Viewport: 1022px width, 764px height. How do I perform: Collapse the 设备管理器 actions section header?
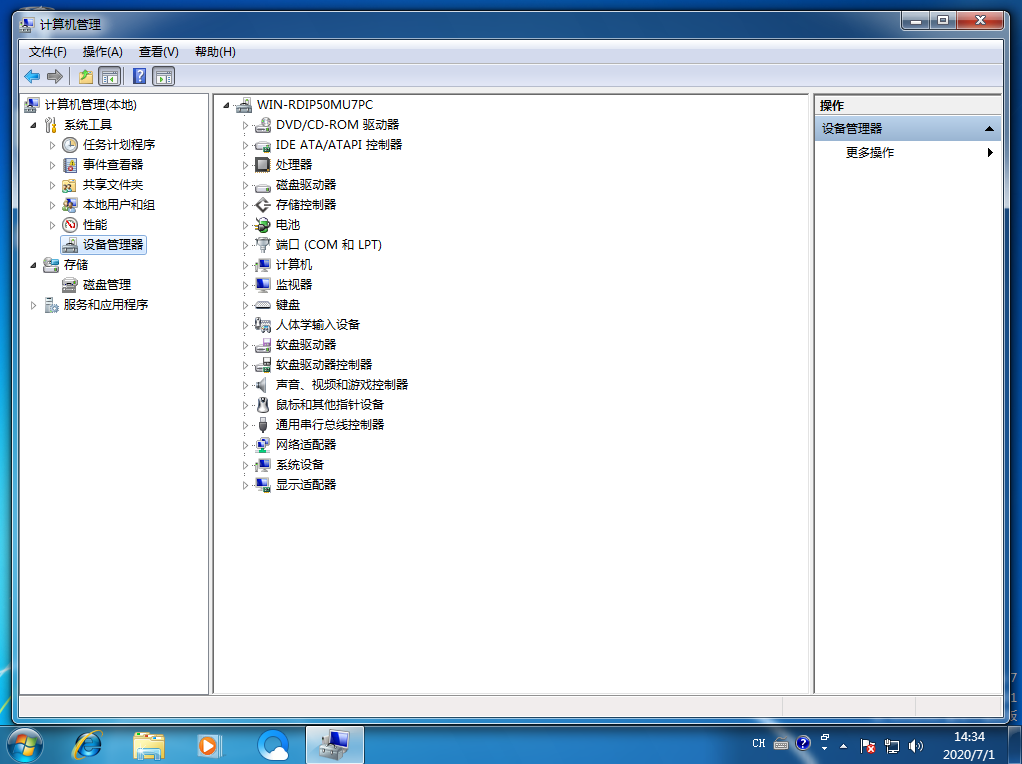988,129
